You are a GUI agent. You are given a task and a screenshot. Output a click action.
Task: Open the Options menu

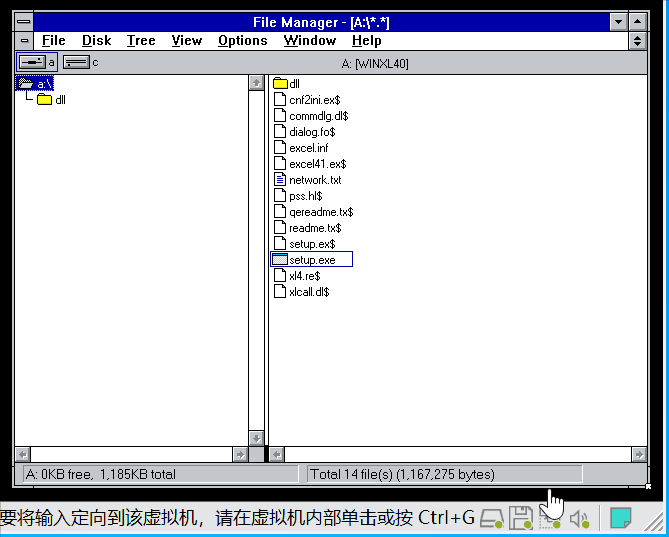pyautogui.click(x=242, y=41)
